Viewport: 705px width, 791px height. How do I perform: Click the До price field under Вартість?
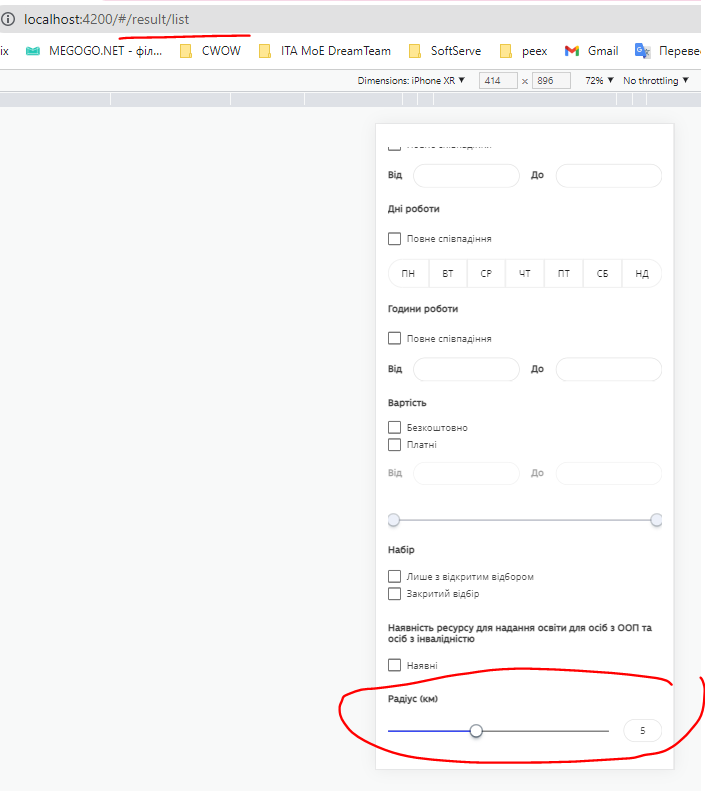[609, 473]
